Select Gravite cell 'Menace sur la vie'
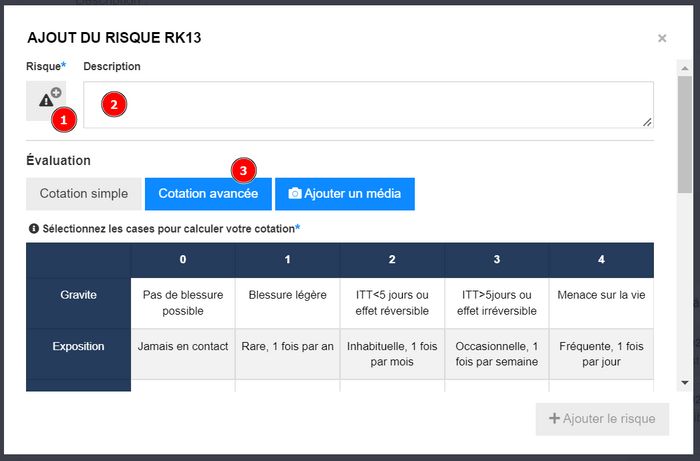The height and width of the screenshot is (461, 700). (601, 303)
